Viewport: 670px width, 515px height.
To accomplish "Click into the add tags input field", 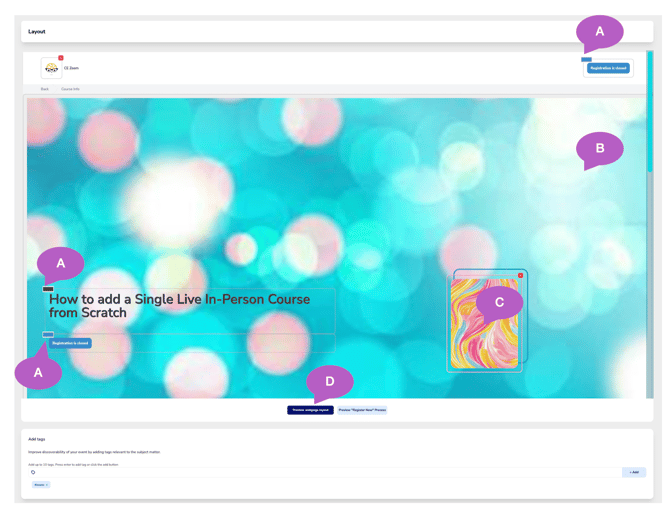I will pos(320,472).
